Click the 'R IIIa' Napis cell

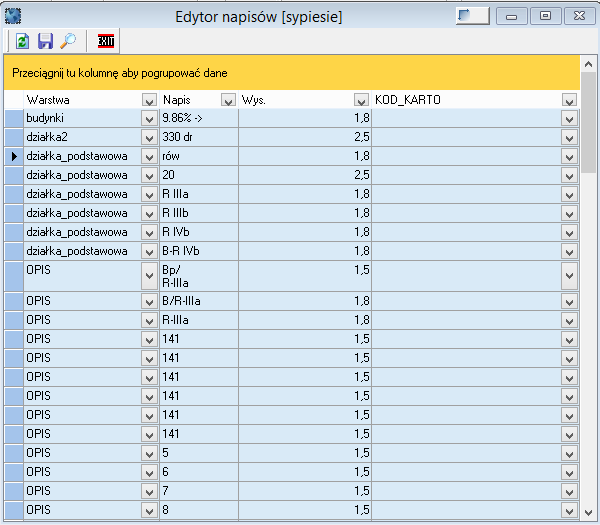tap(199, 194)
